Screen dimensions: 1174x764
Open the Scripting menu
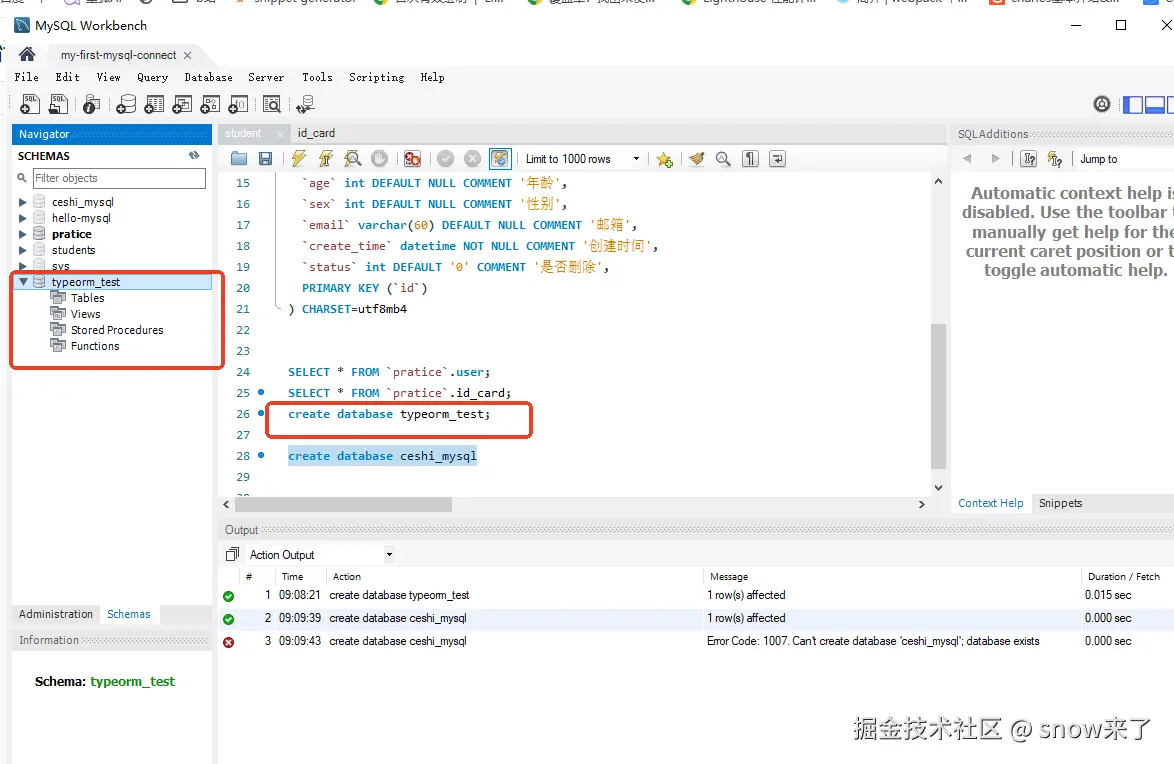pyautogui.click(x=376, y=77)
